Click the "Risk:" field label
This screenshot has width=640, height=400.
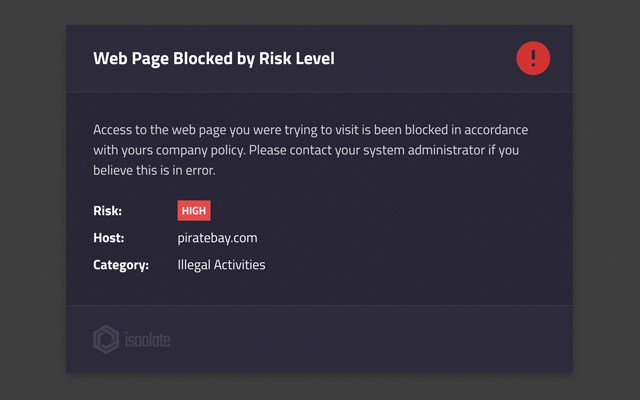tap(108, 211)
